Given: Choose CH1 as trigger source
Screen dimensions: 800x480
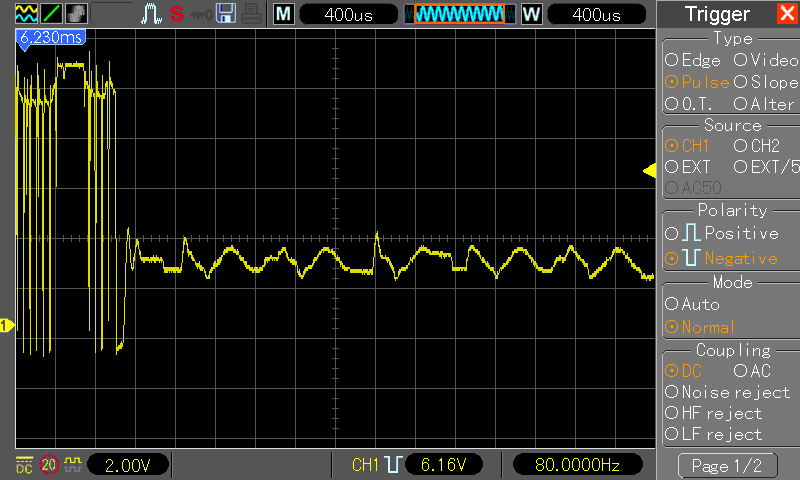Looking at the screenshot, I should pos(687,146).
